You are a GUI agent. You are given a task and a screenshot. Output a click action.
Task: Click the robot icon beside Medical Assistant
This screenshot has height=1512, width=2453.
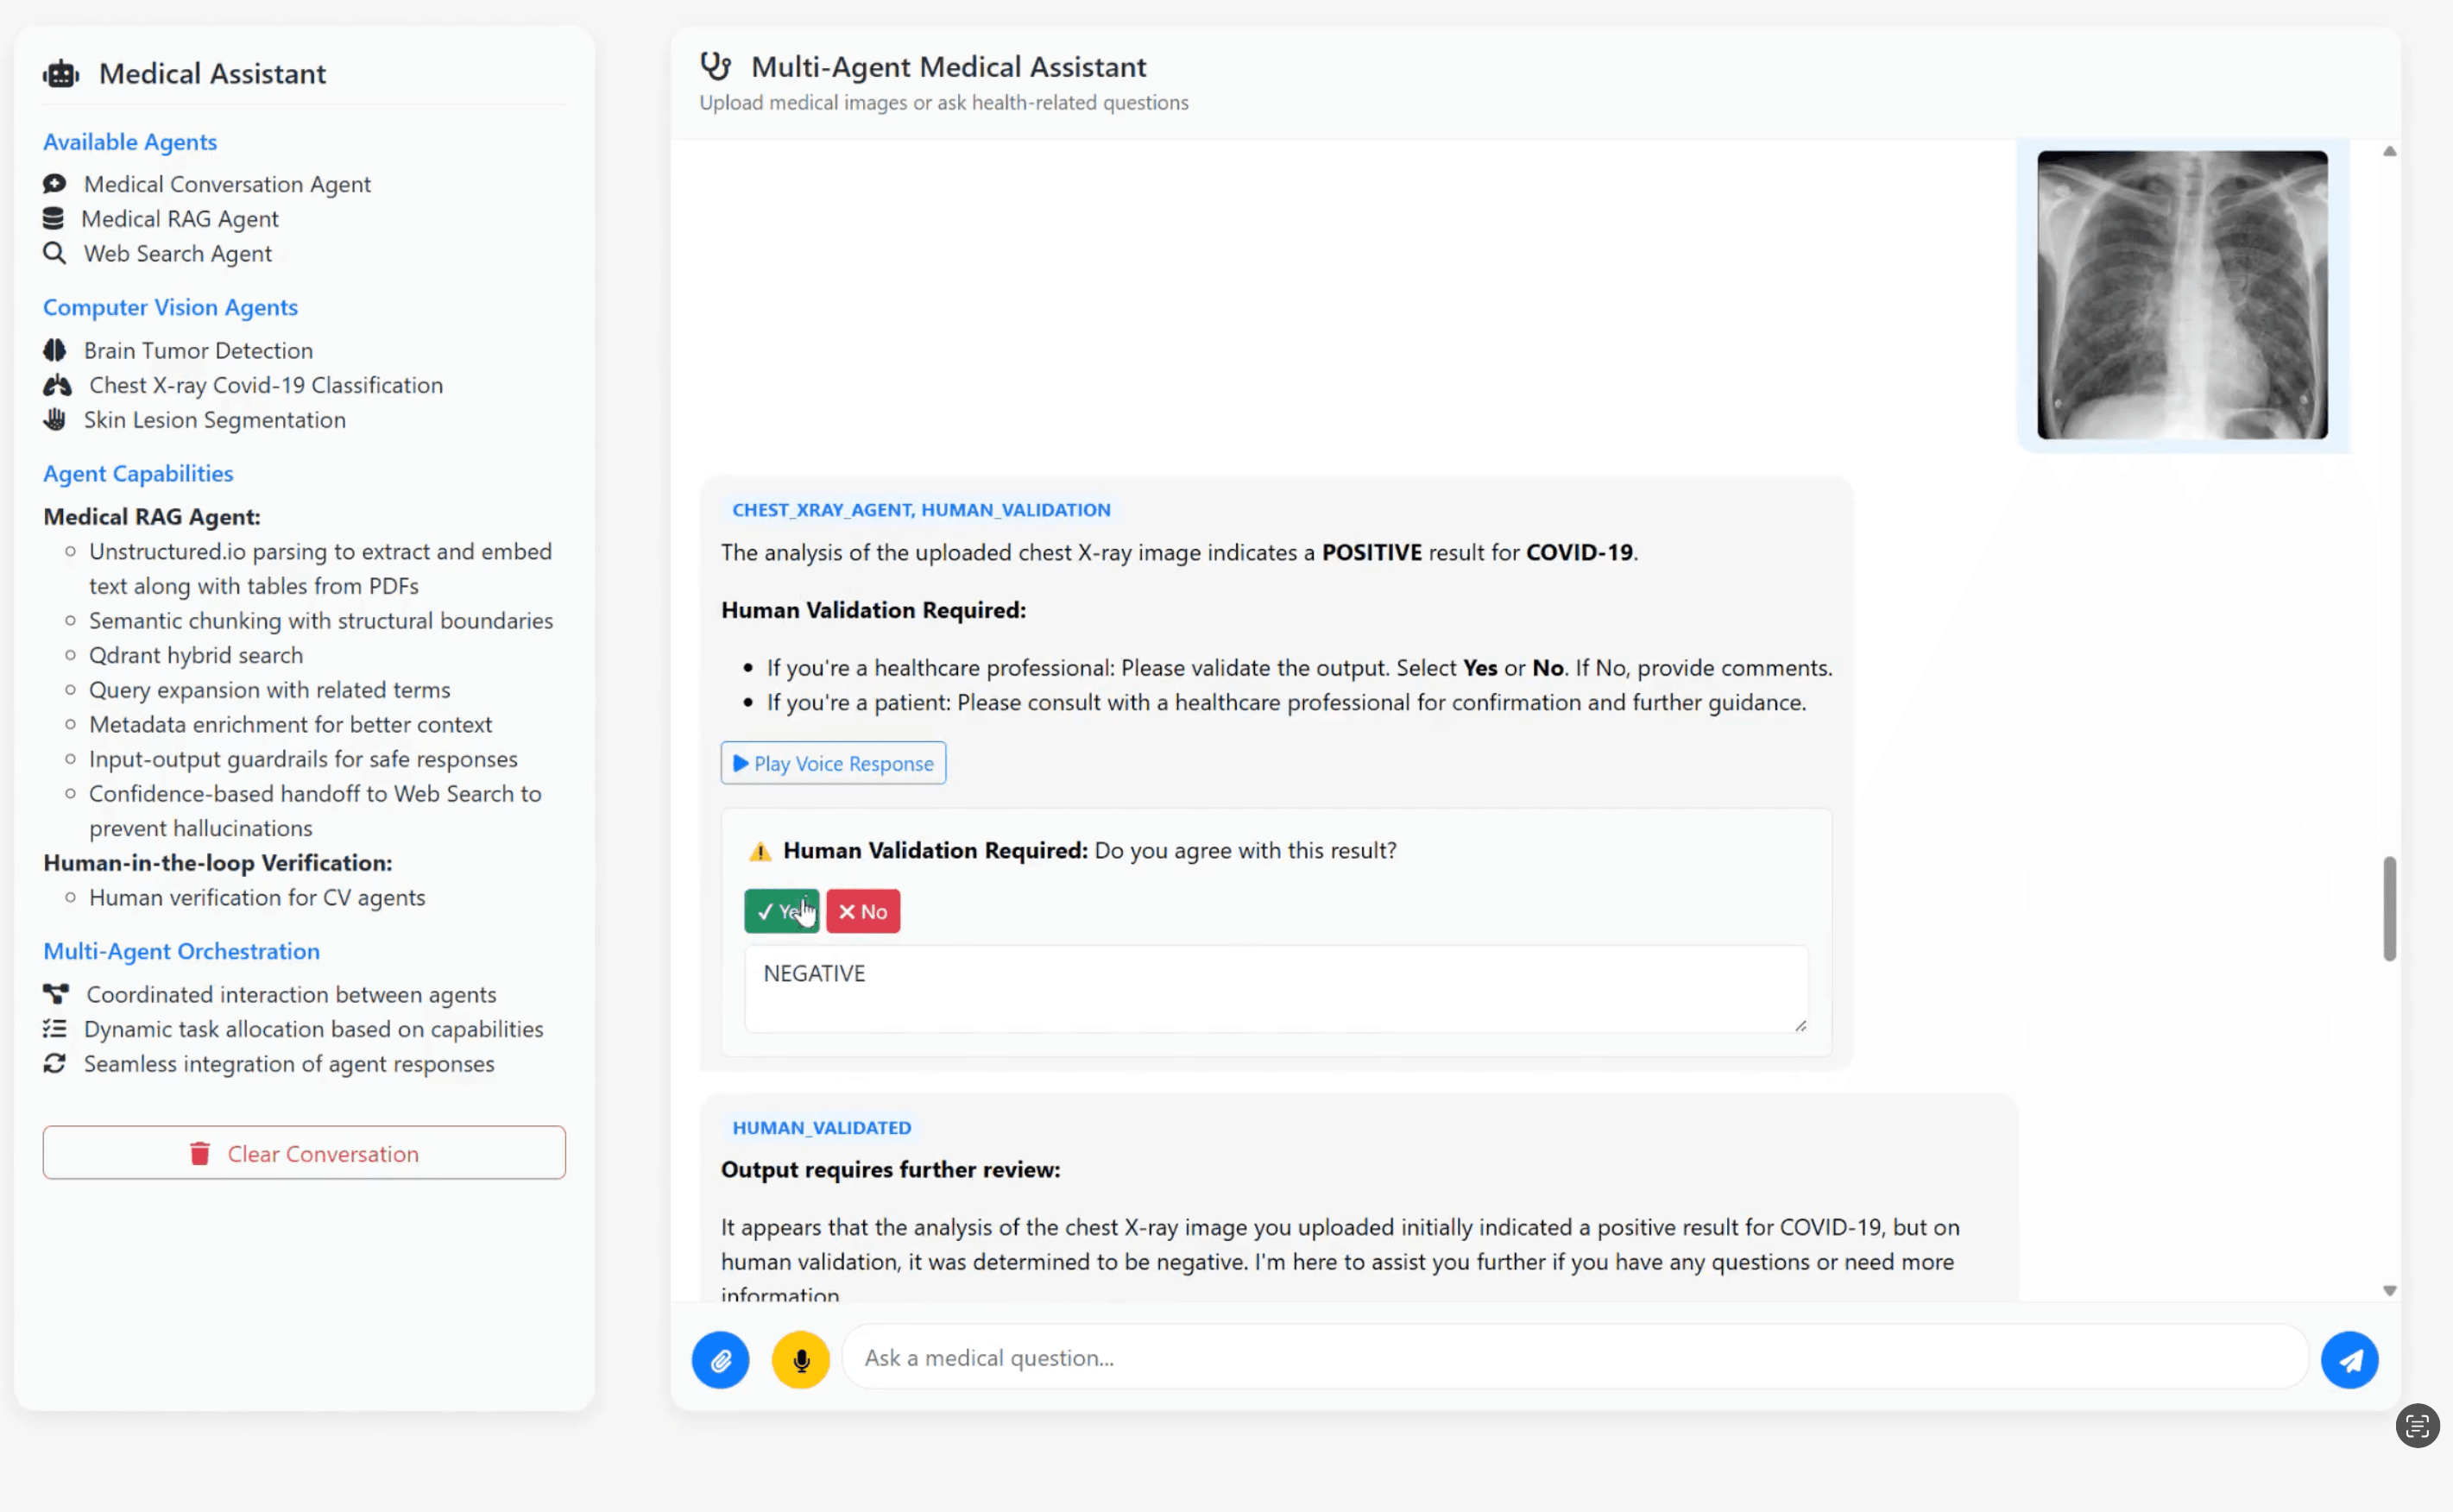point(60,73)
